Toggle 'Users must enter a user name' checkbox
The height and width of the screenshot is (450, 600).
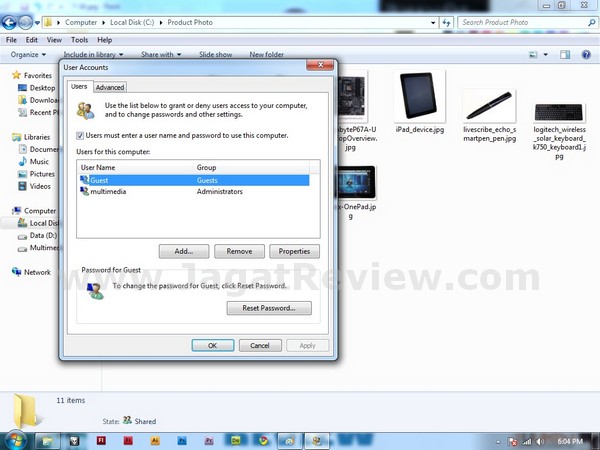(81, 135)
